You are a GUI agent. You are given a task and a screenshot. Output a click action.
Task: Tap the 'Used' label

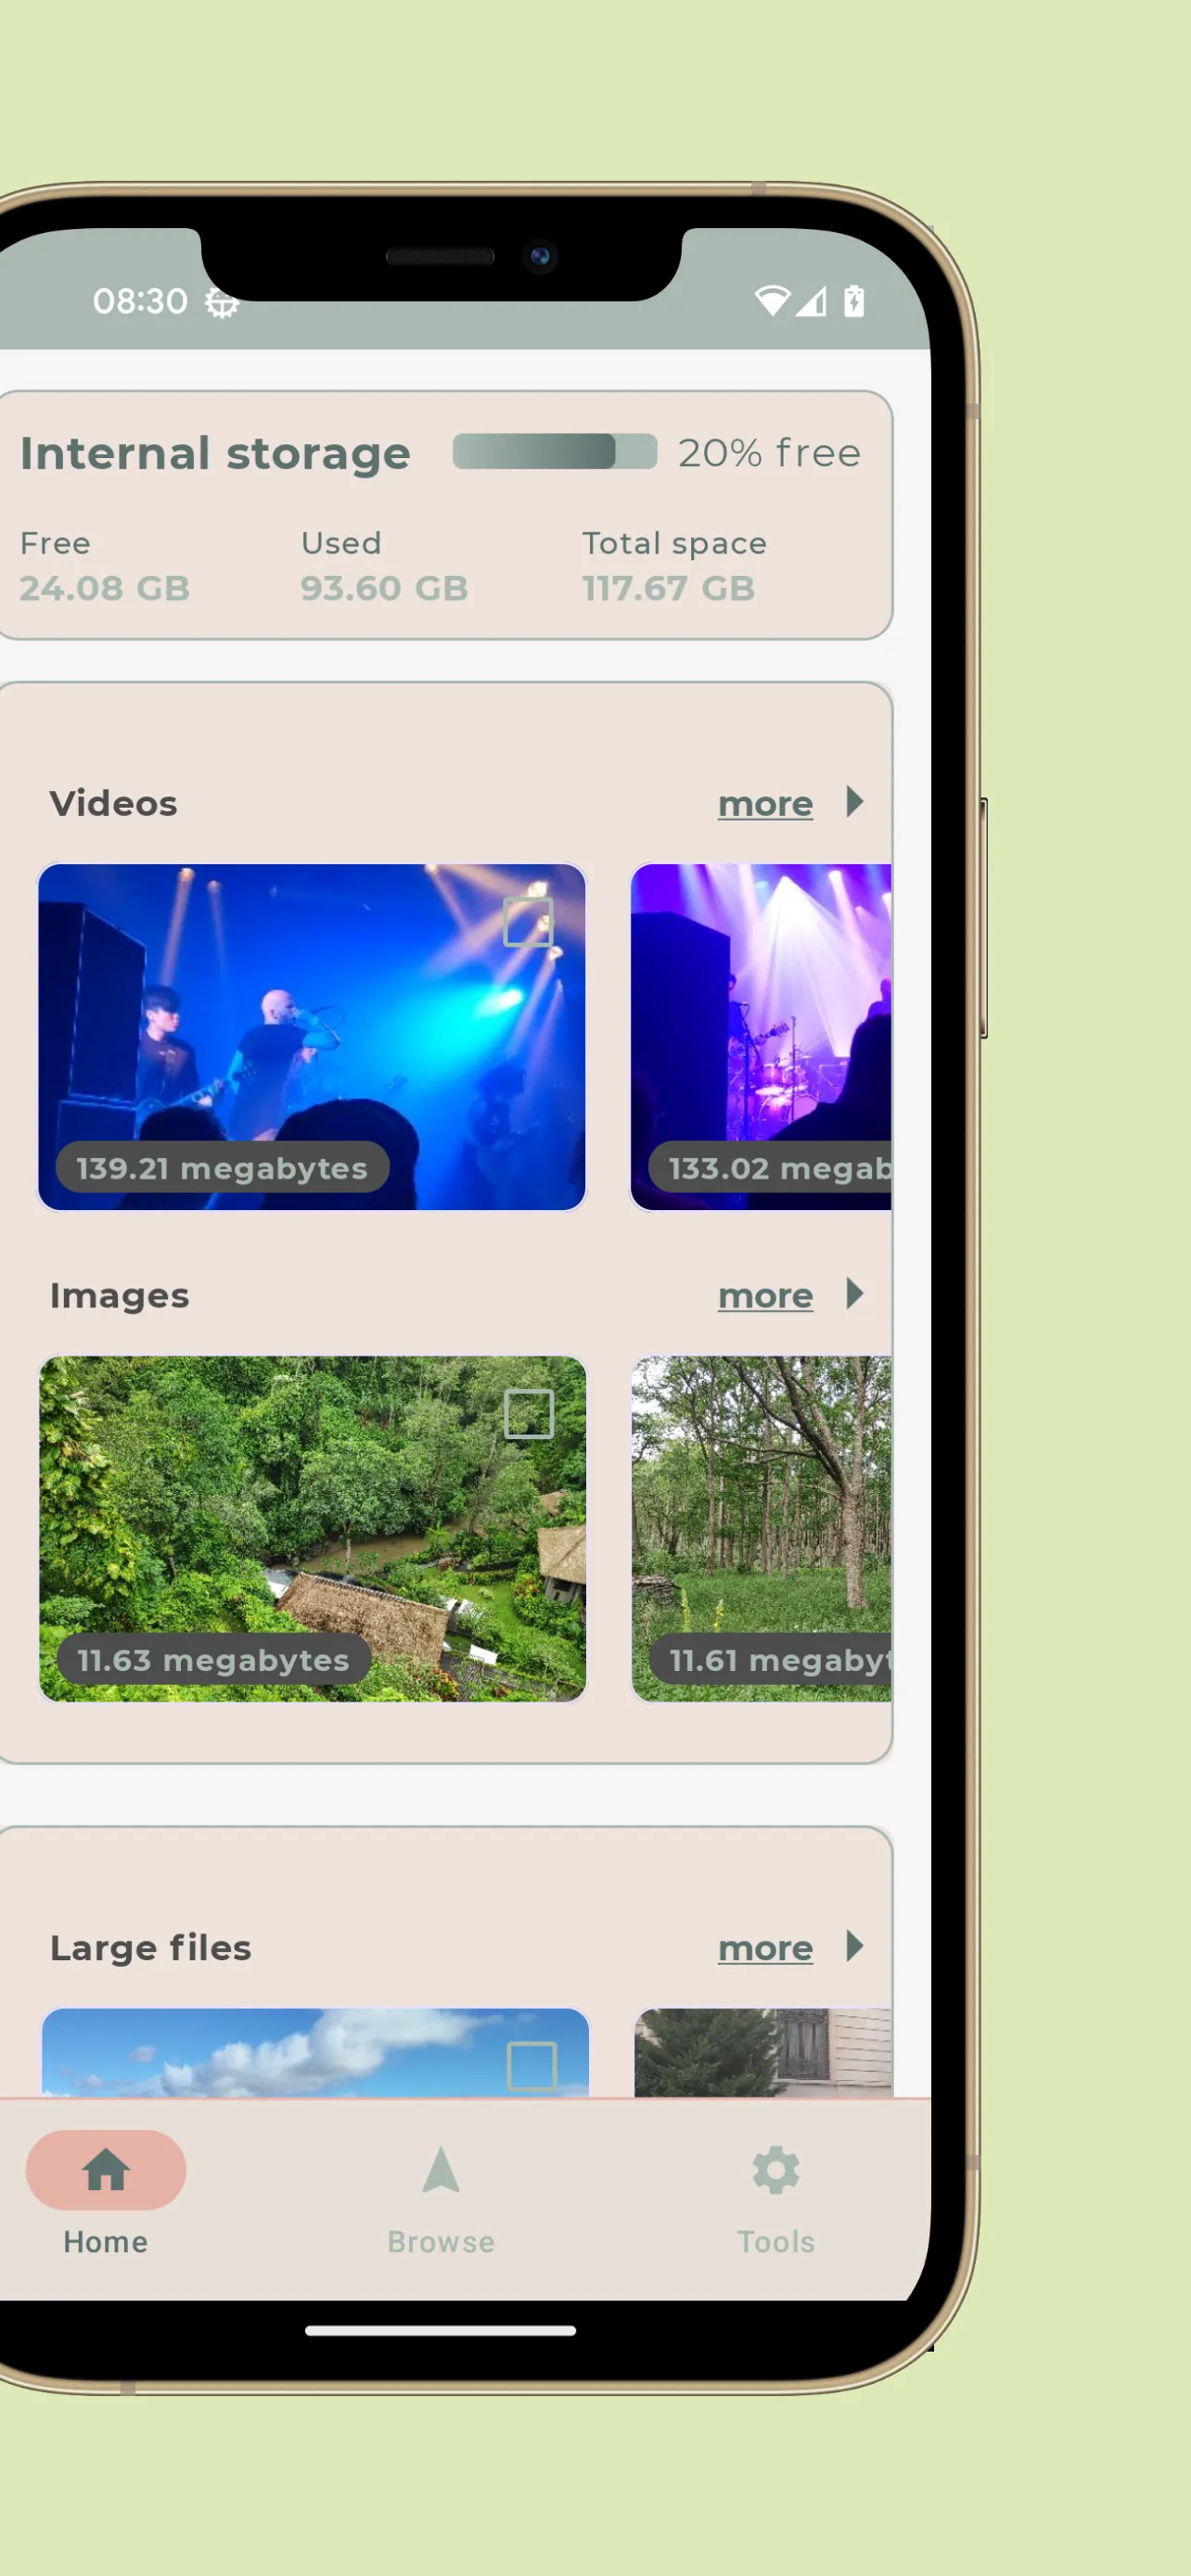tap(341, 543)
